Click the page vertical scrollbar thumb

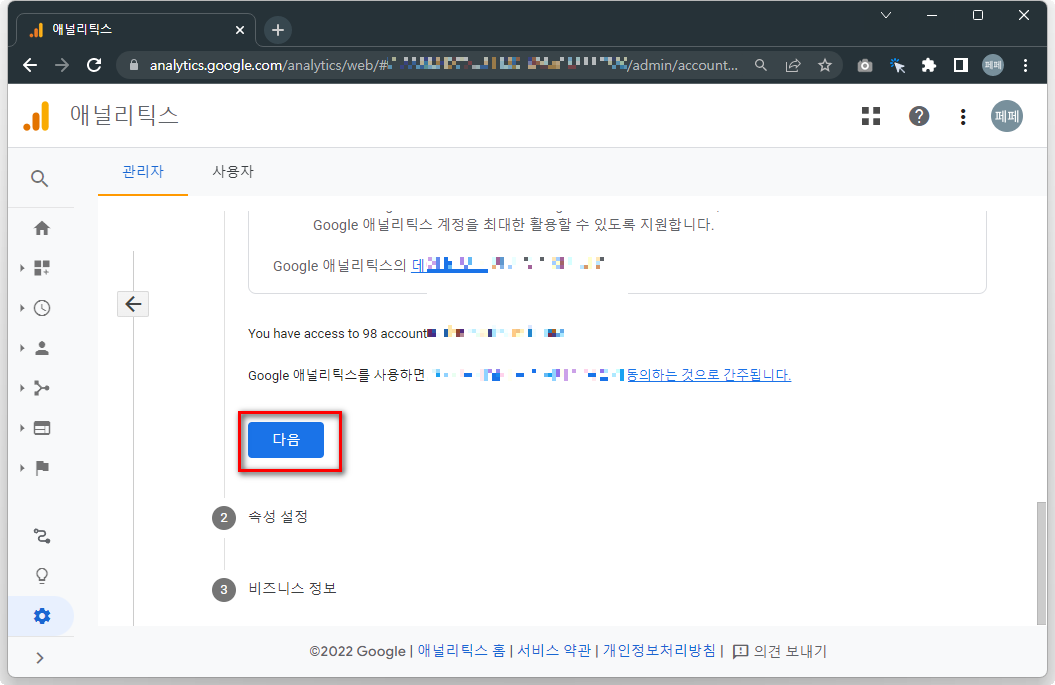pyautogui.click(x=1041, y=563)
